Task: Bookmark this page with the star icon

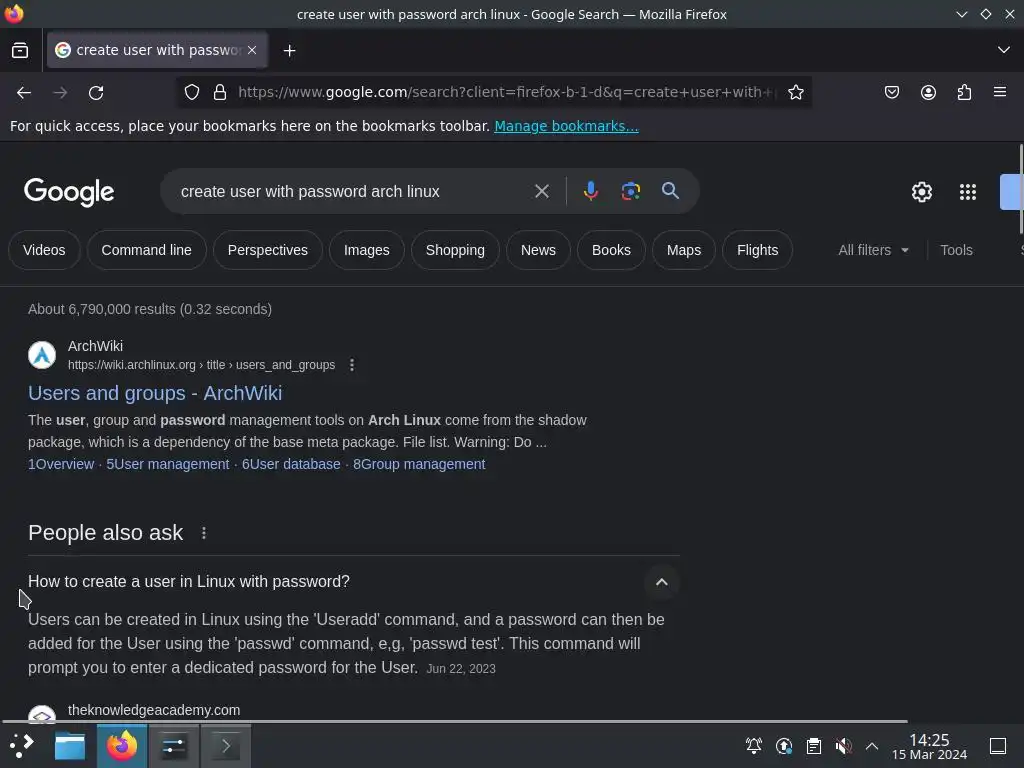Action: tap(795, 92)
